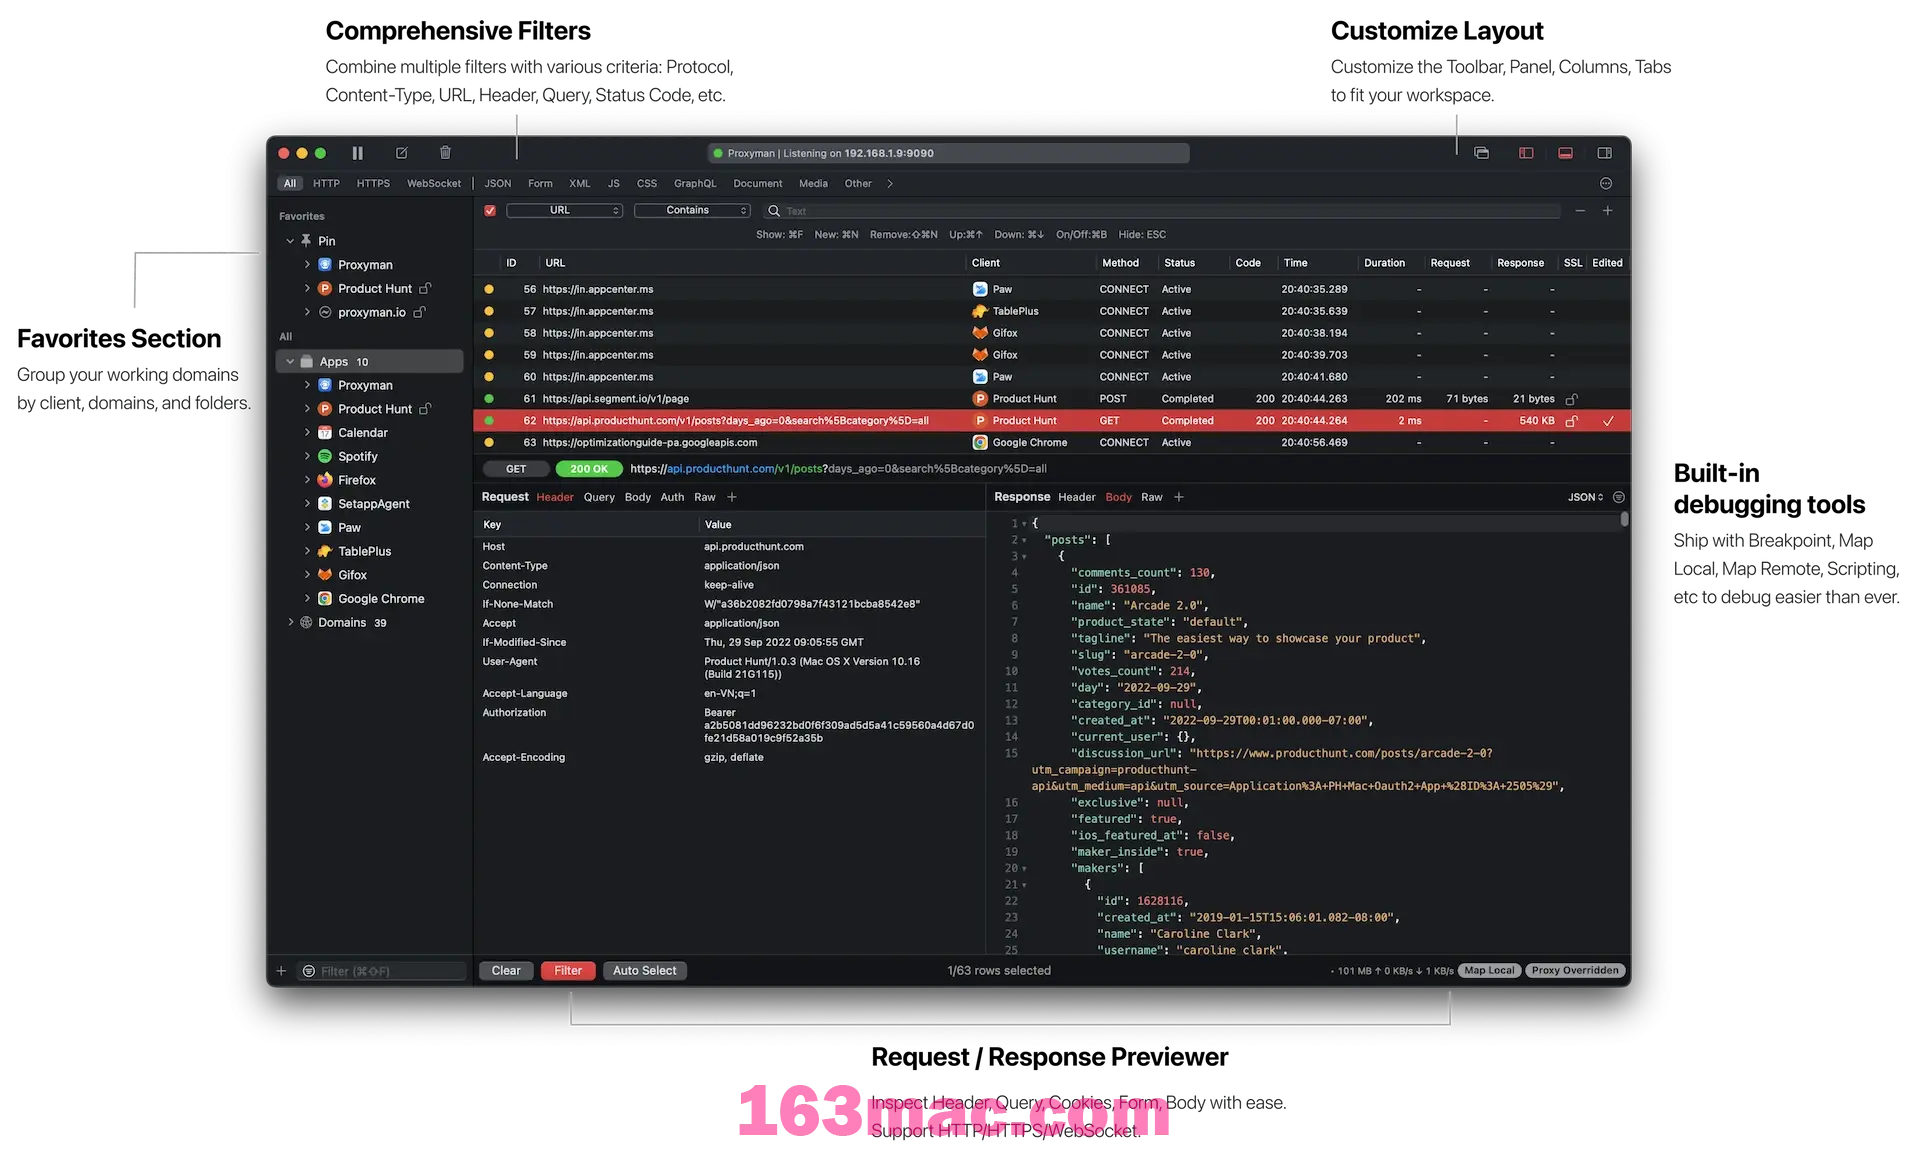This screenshot has height=1163, width=1920.
Task: Click the Spotify app icon in sidebar
Action: pyautogui.click(x=325, y=456)
